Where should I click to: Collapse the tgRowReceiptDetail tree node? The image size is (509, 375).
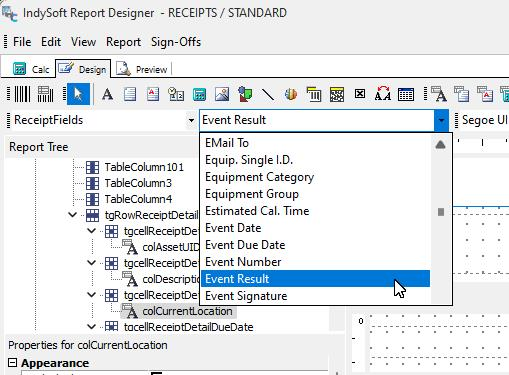(72, 215)
